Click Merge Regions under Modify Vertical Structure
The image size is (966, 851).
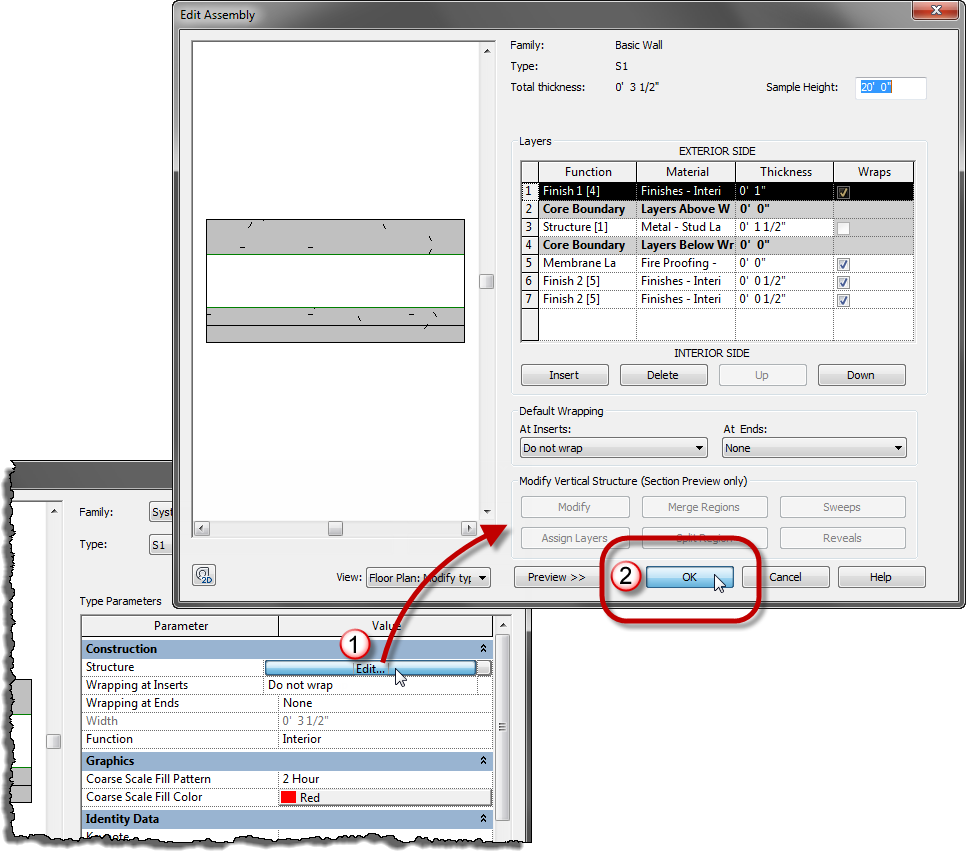pyautogui.click(x=704, y=507)
